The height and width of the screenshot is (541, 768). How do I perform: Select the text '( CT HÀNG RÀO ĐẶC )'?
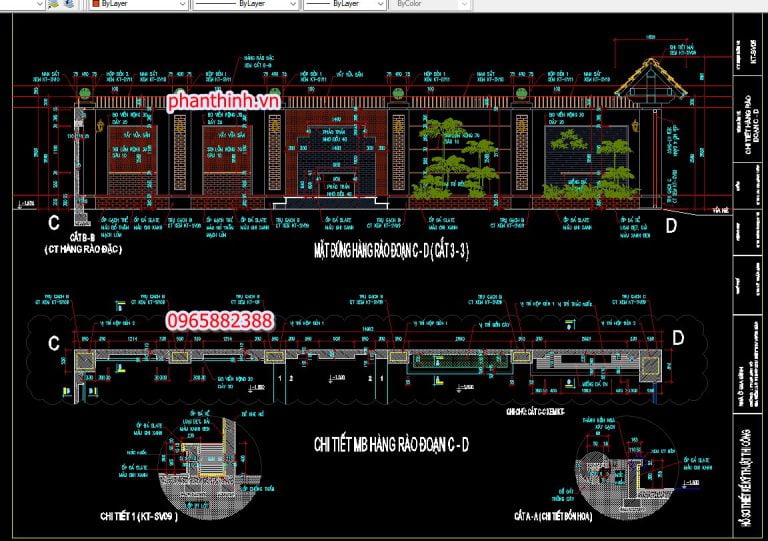83,249
